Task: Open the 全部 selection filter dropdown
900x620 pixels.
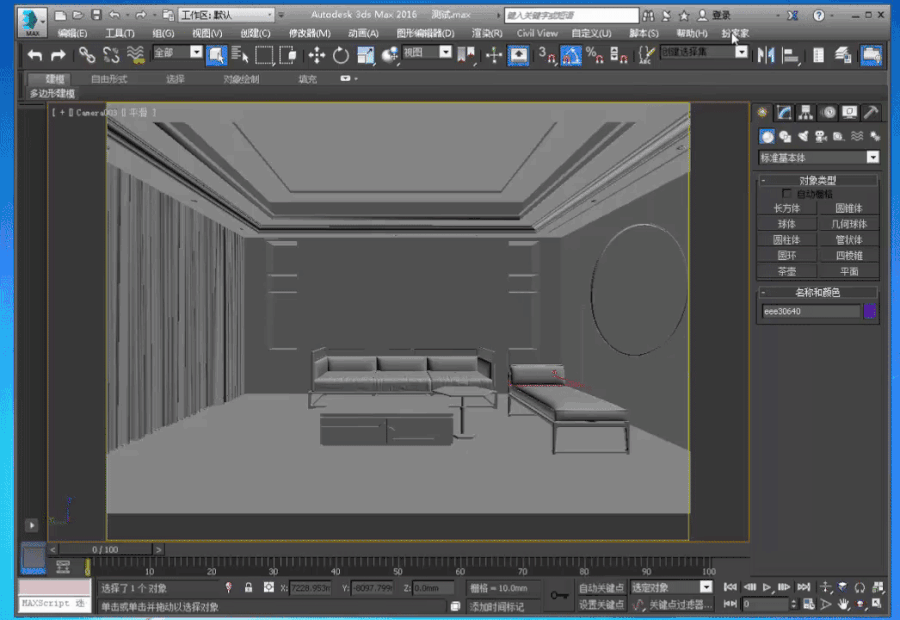Action: click(177, 52)
